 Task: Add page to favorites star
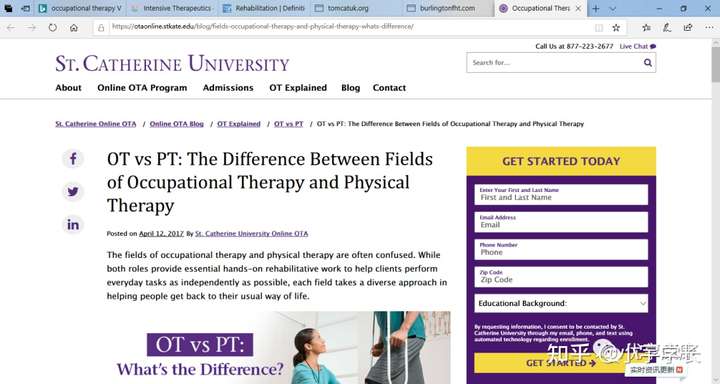tap(616, 28)
